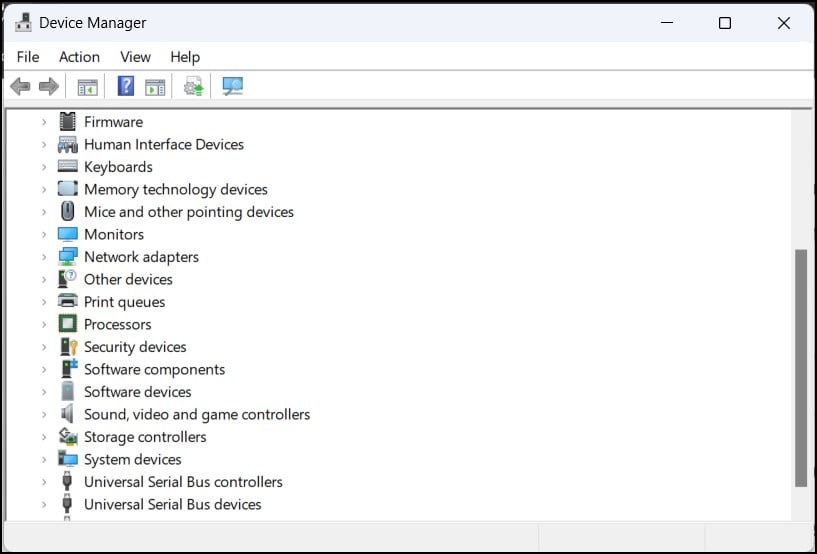This screenshot has height=554, width=817.
Task: Select the mouse icon for pointing devices
Action: (67, 212)
